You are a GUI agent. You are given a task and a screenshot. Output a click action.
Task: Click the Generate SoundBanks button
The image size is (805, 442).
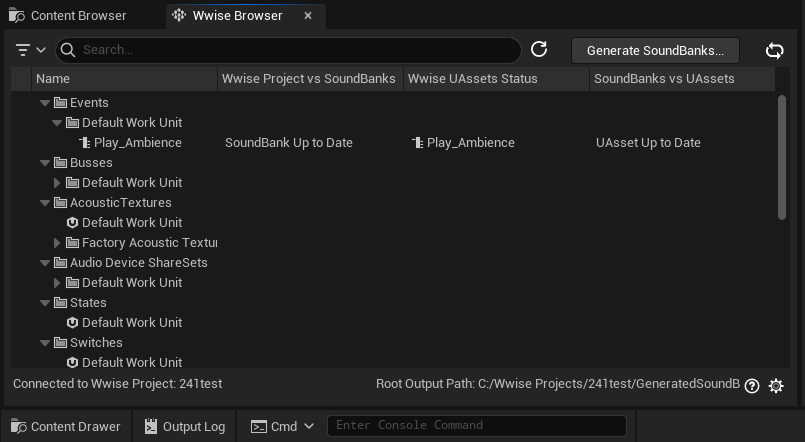click(x=655, y=50)
